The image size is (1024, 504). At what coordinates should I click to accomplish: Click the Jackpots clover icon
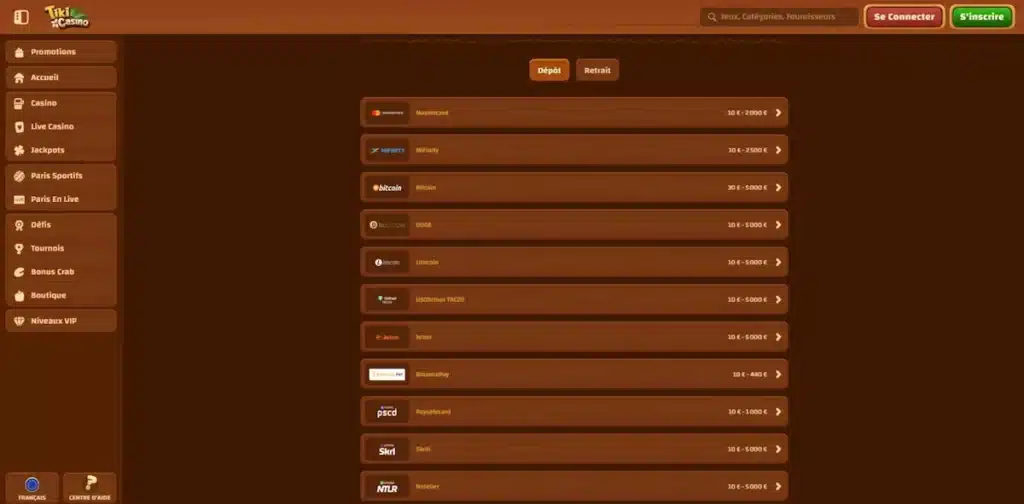(x=19, y=150)
